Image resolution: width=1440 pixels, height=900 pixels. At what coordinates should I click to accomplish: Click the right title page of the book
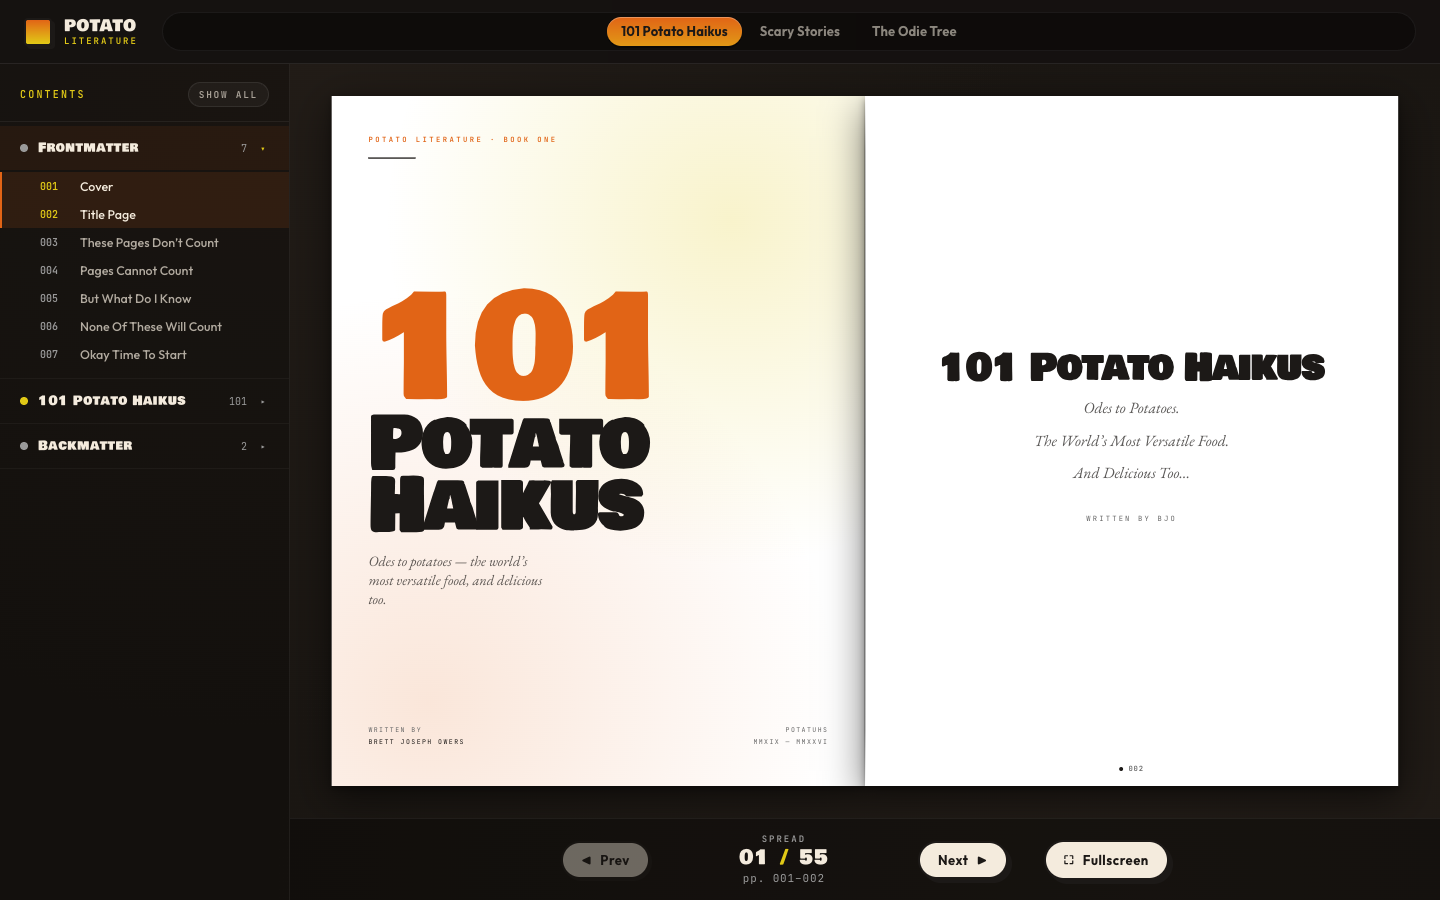(x=1131, y=441)
